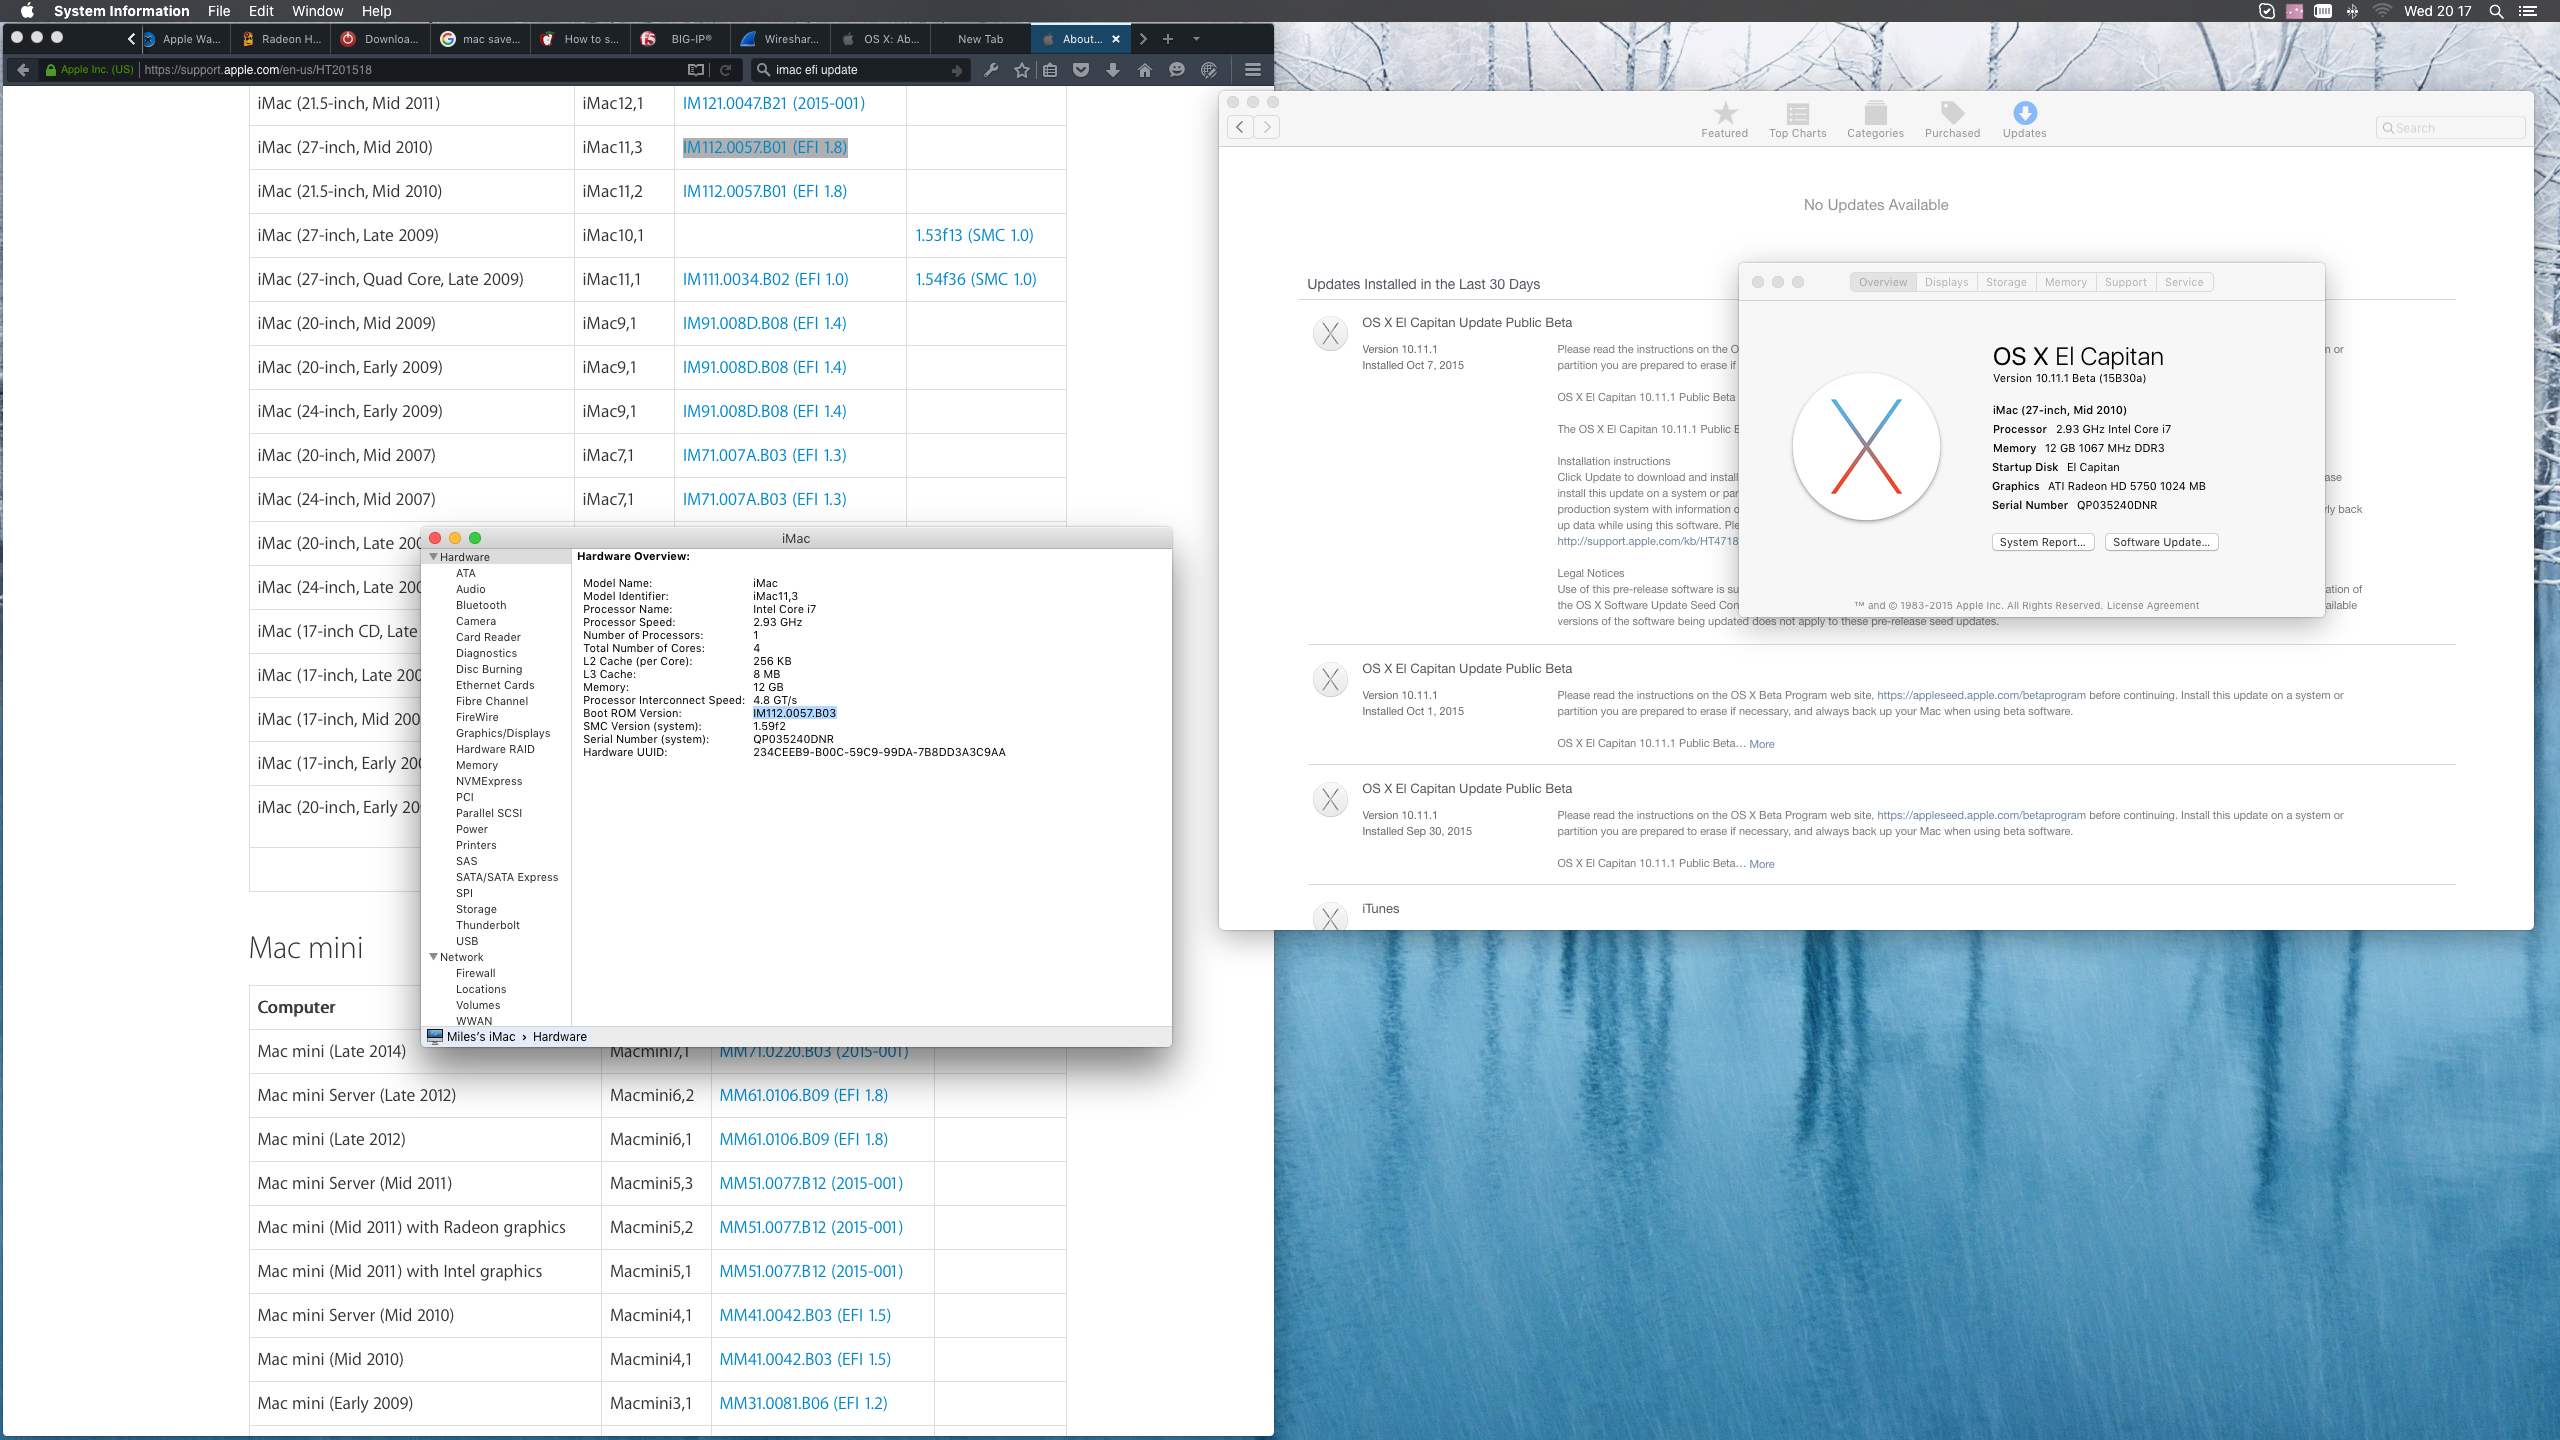Open Top Charts in App Store toolbar

[x=1797, y=120]
